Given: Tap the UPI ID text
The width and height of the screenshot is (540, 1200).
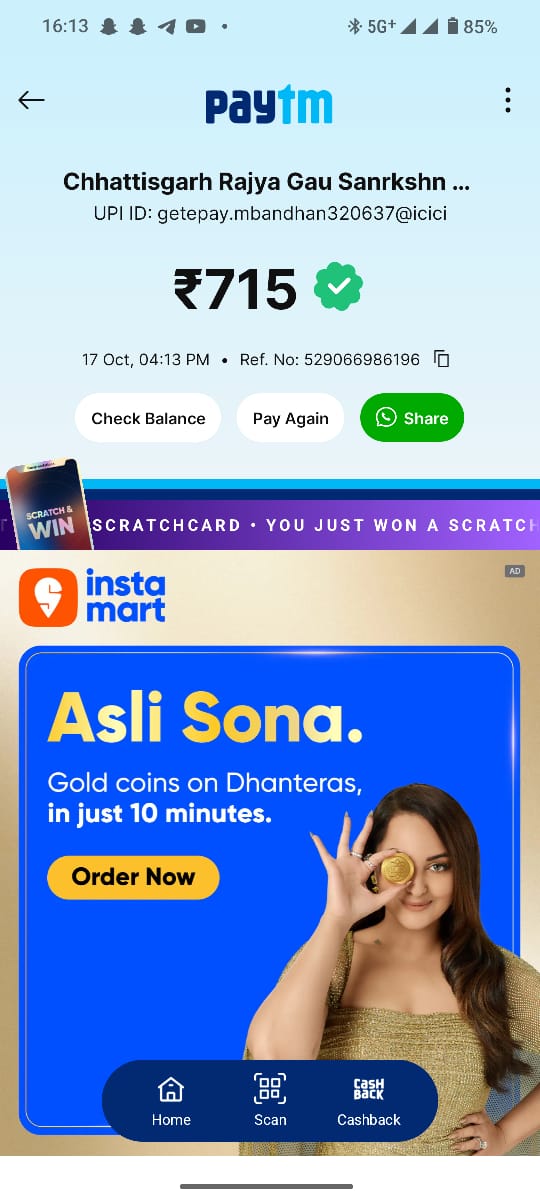Looking at the screenshot, I should (270, 214).
